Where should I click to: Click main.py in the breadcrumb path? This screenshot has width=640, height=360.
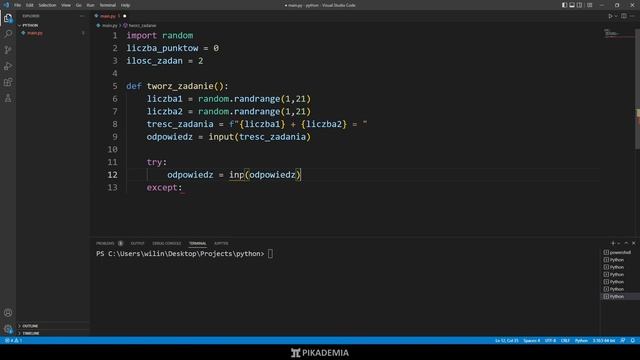point(109,25)
